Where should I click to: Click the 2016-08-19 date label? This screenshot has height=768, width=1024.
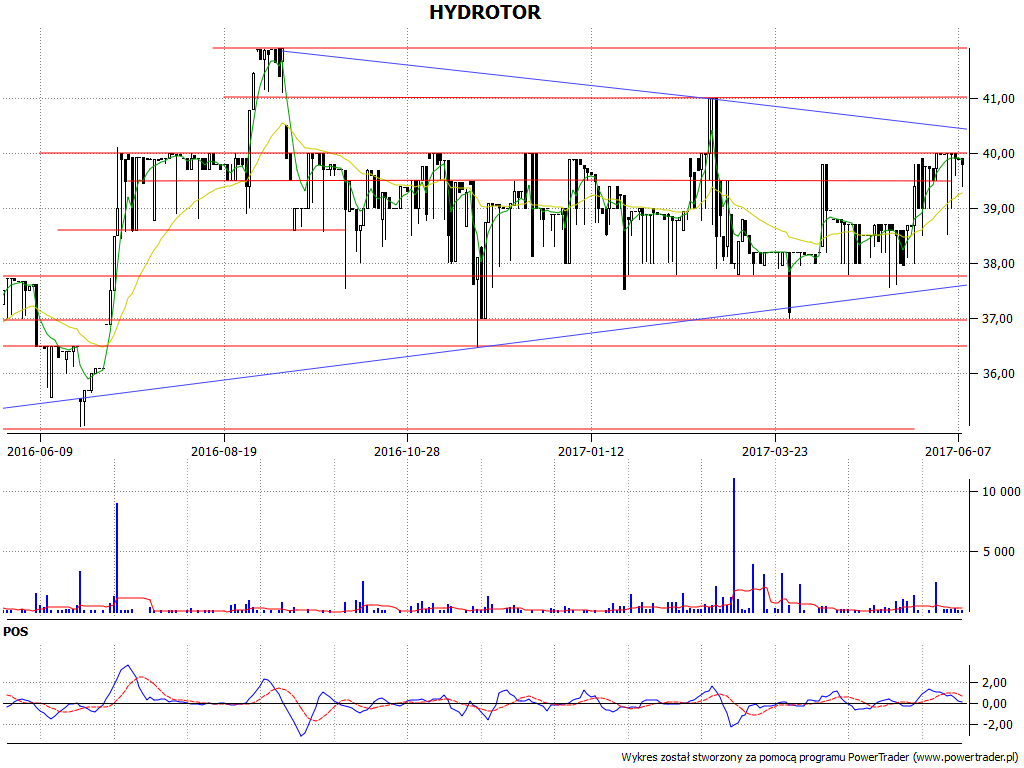click(x=224, y=451)
